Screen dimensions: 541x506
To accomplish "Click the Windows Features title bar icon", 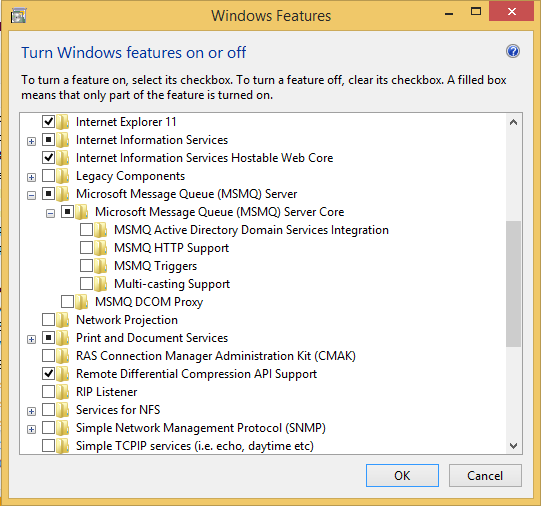I will click(18, 16).
